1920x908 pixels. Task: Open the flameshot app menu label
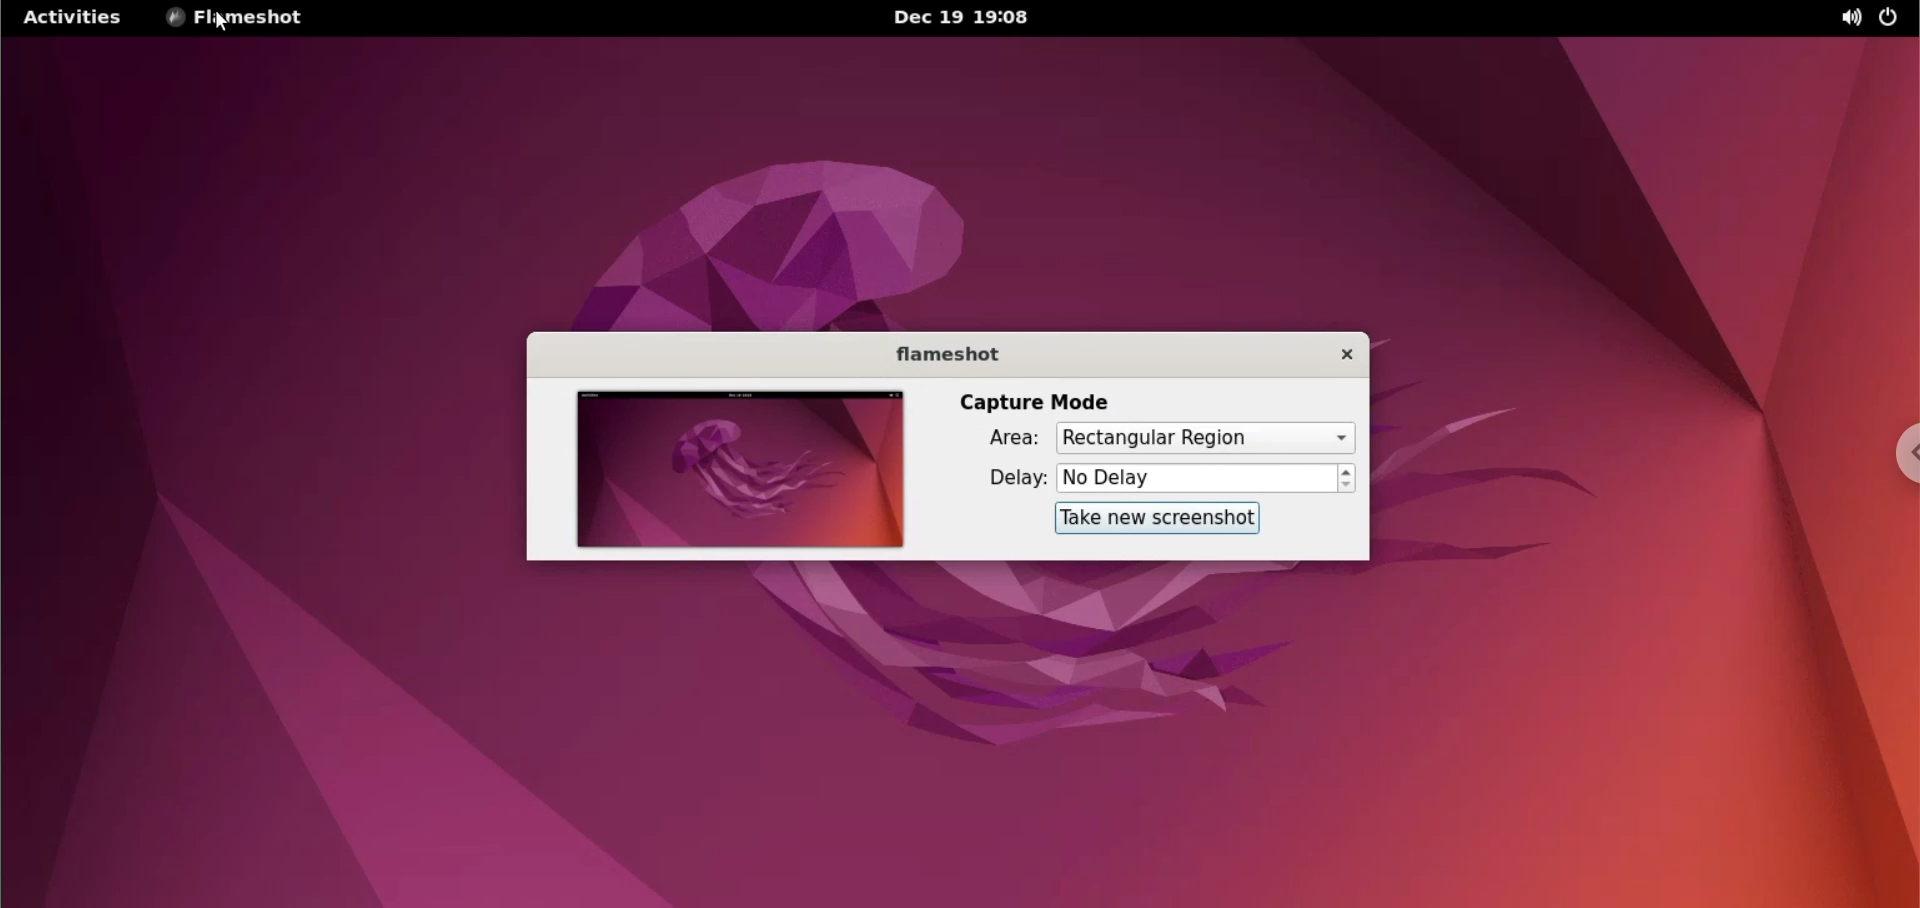click(248, 18)
